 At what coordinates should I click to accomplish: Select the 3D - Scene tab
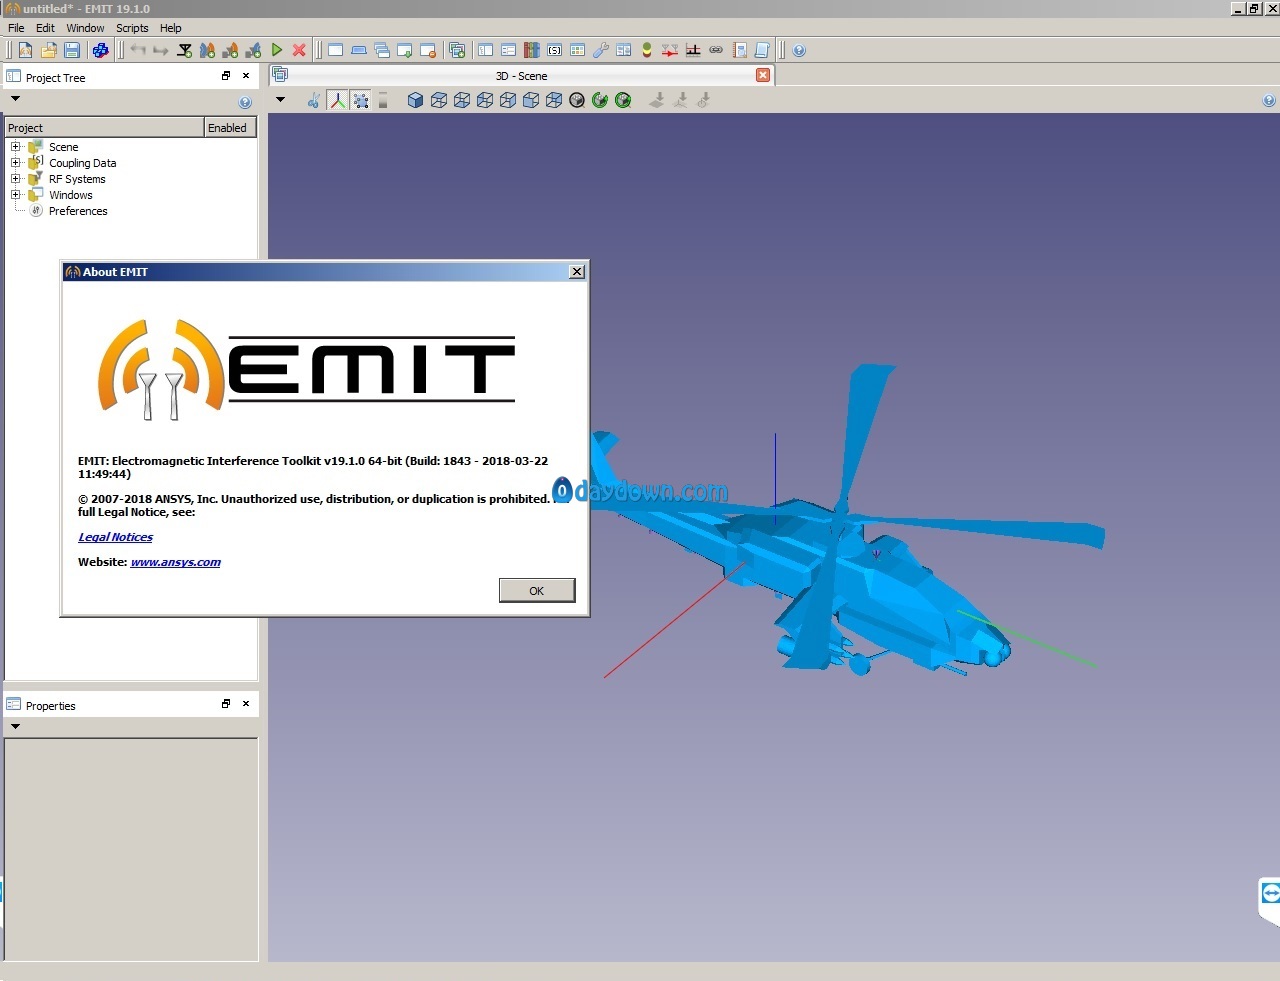(x=521, y=76)
